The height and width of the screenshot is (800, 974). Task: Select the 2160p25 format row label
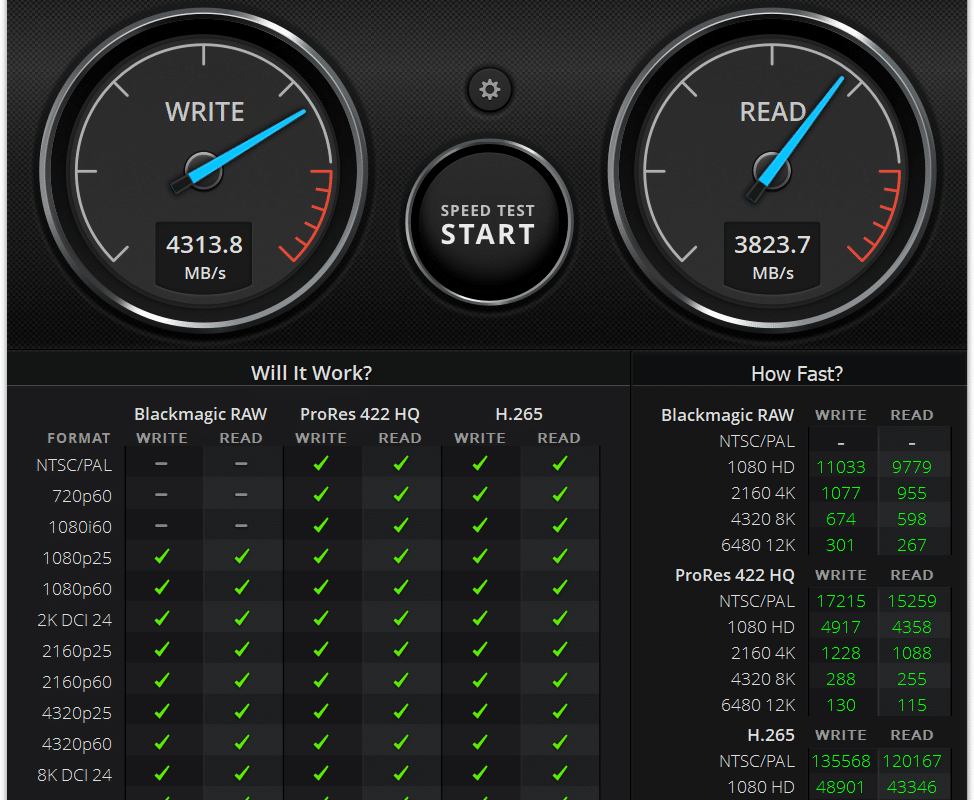tap(77, 651)
